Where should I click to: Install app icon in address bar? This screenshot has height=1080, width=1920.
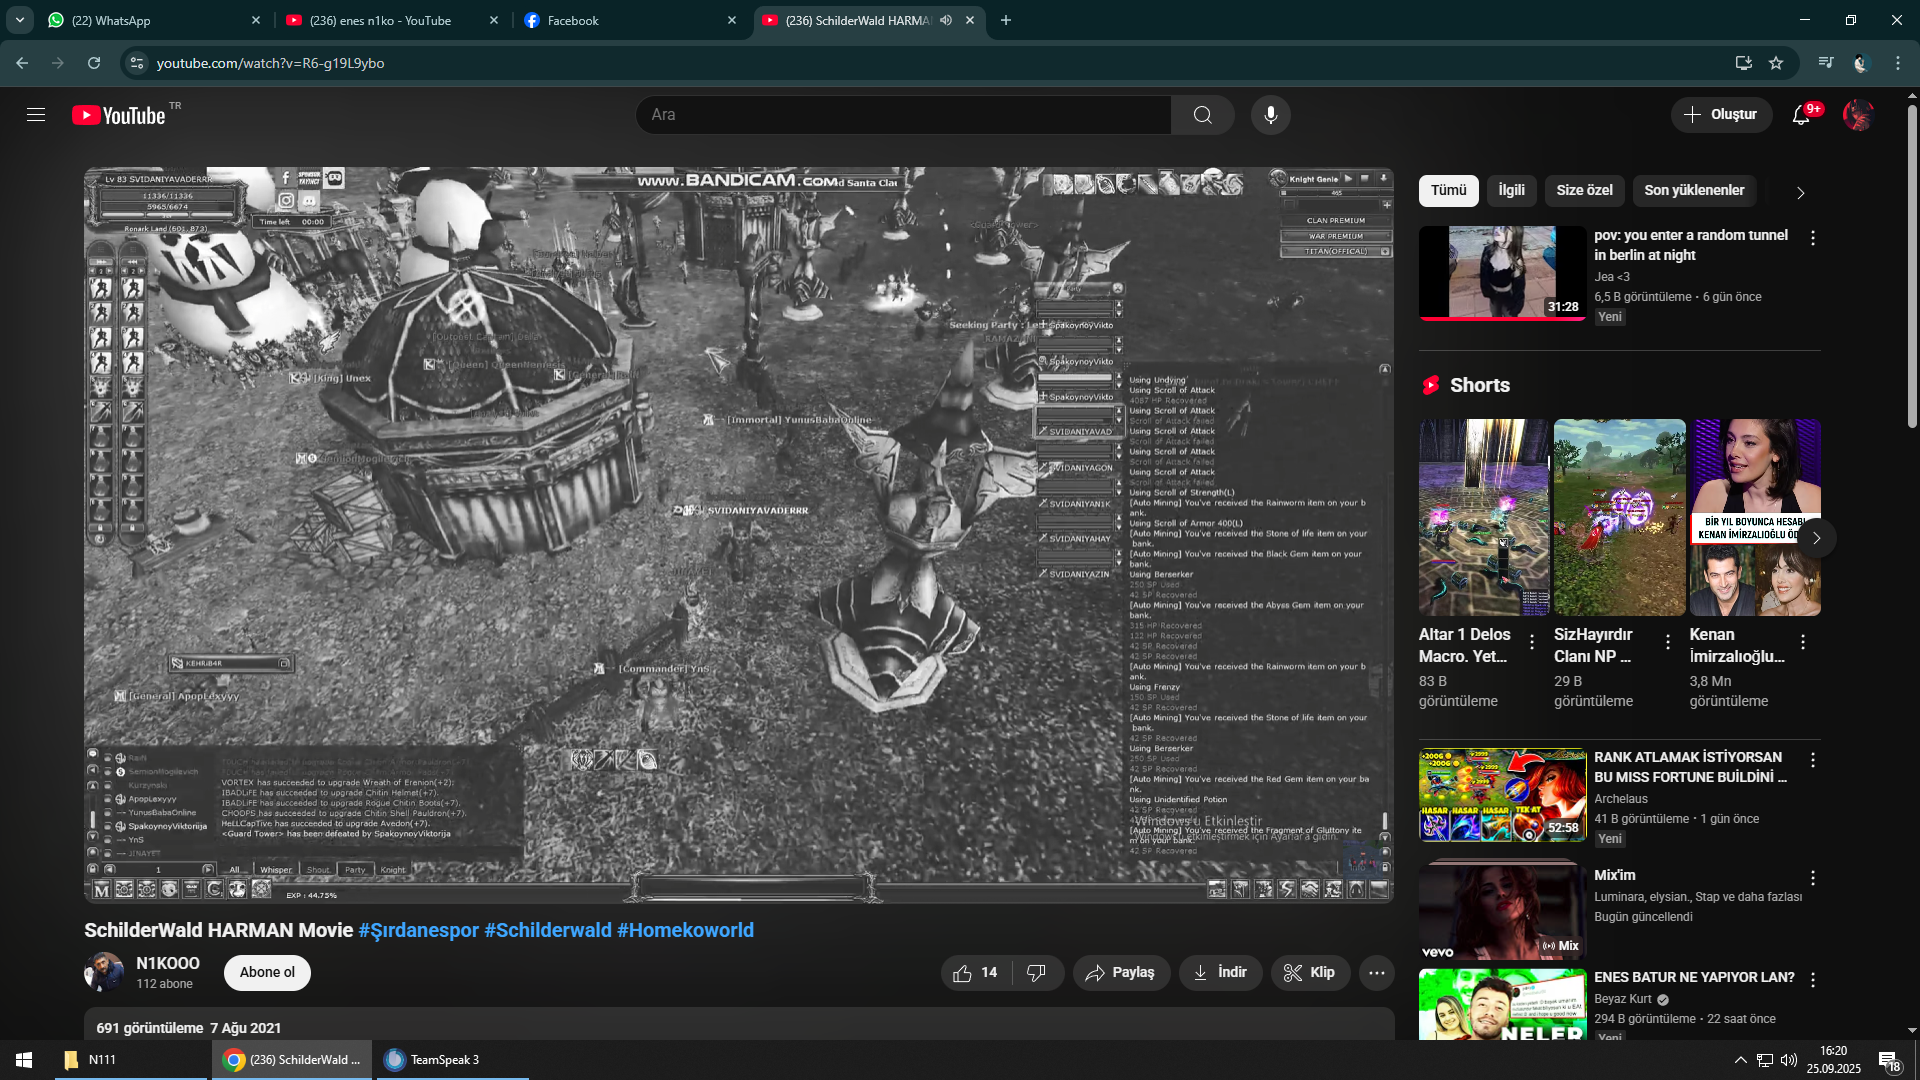(1744, 63)
